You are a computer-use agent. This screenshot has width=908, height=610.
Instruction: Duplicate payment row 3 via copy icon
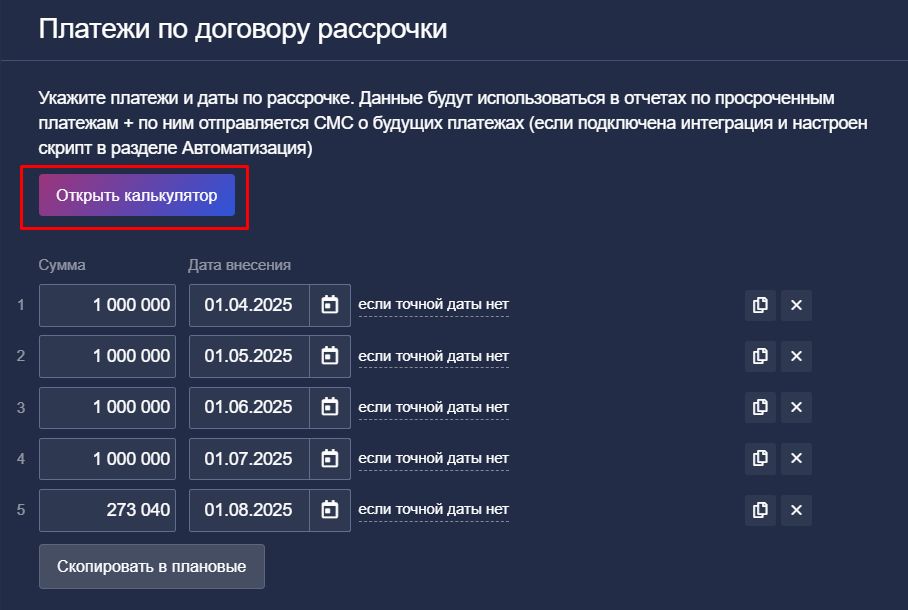(x=760, y=407)
